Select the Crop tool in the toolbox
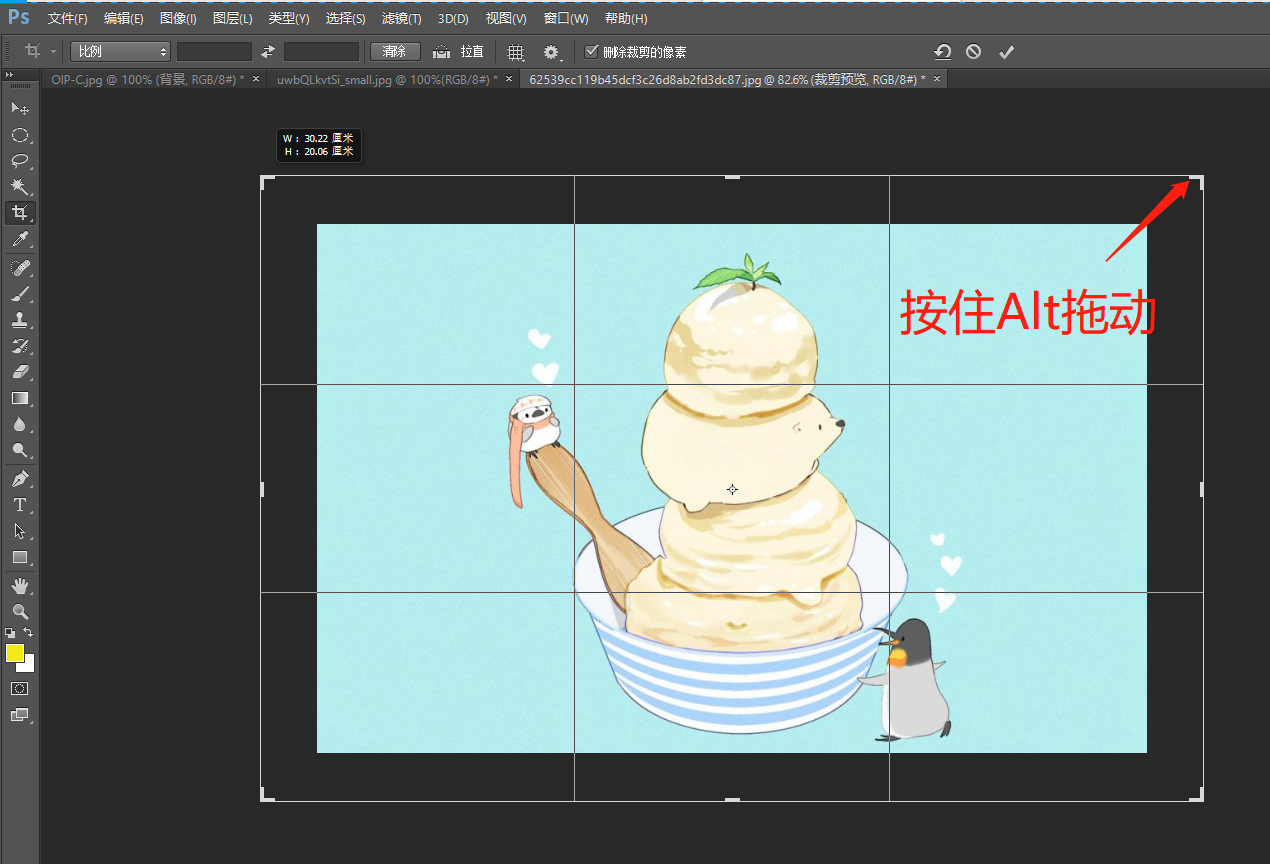 pyautogui.click(x=19, y=213)
